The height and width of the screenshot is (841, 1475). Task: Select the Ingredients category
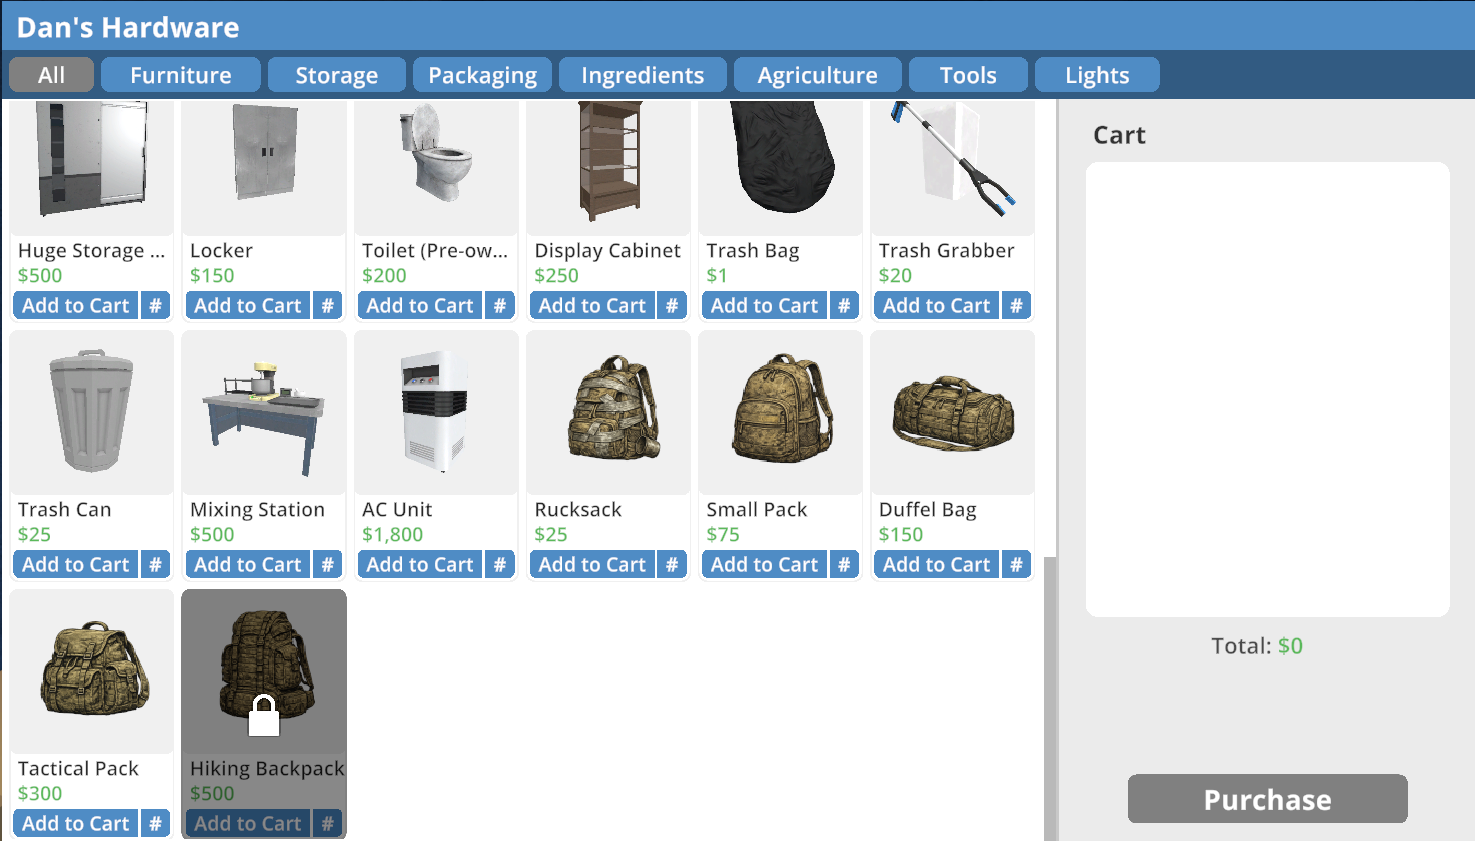click(x=641, y=74)
